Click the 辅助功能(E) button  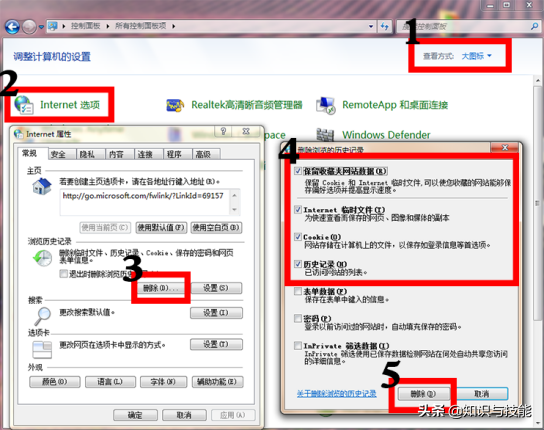(218, 382)
